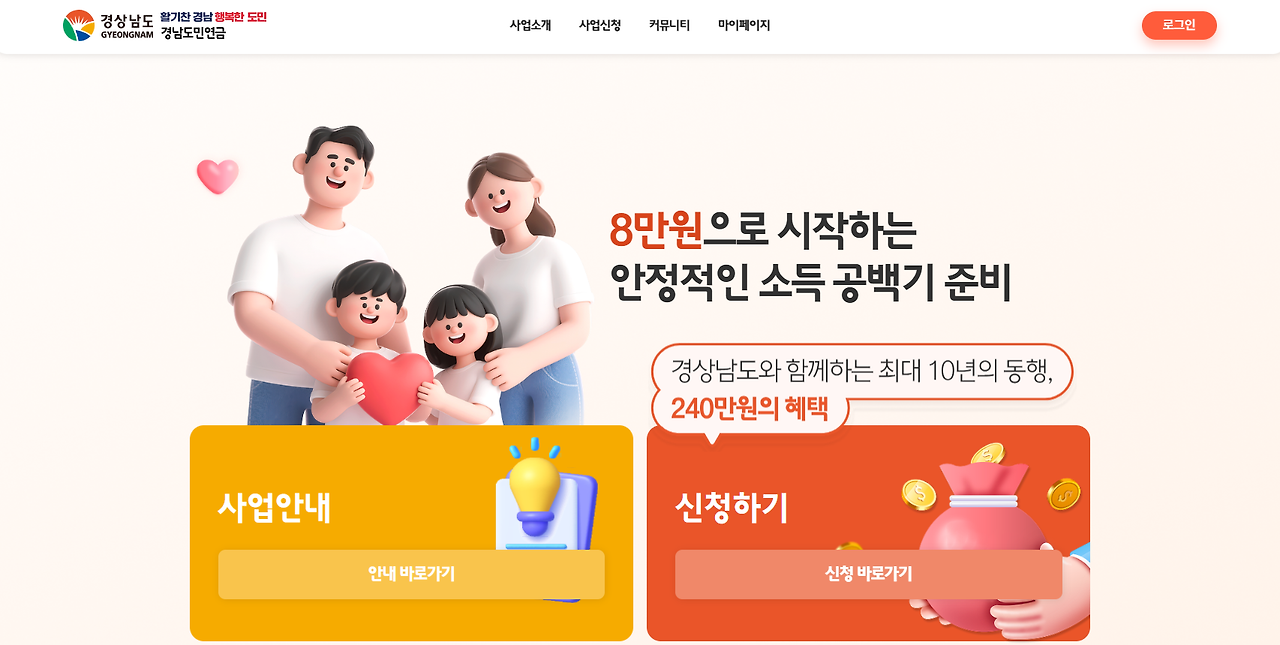
Task: Click the 로그인 button
Action: point(1179,25)
